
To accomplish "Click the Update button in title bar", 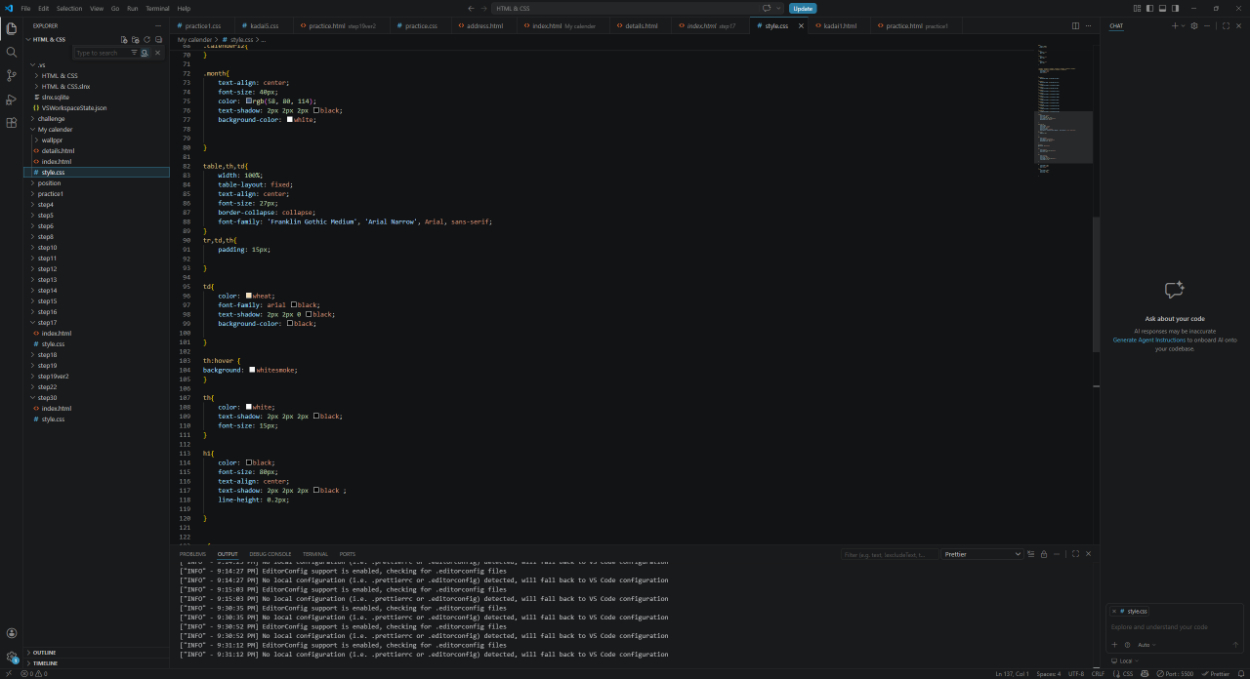I will click(x=802, y=8).
